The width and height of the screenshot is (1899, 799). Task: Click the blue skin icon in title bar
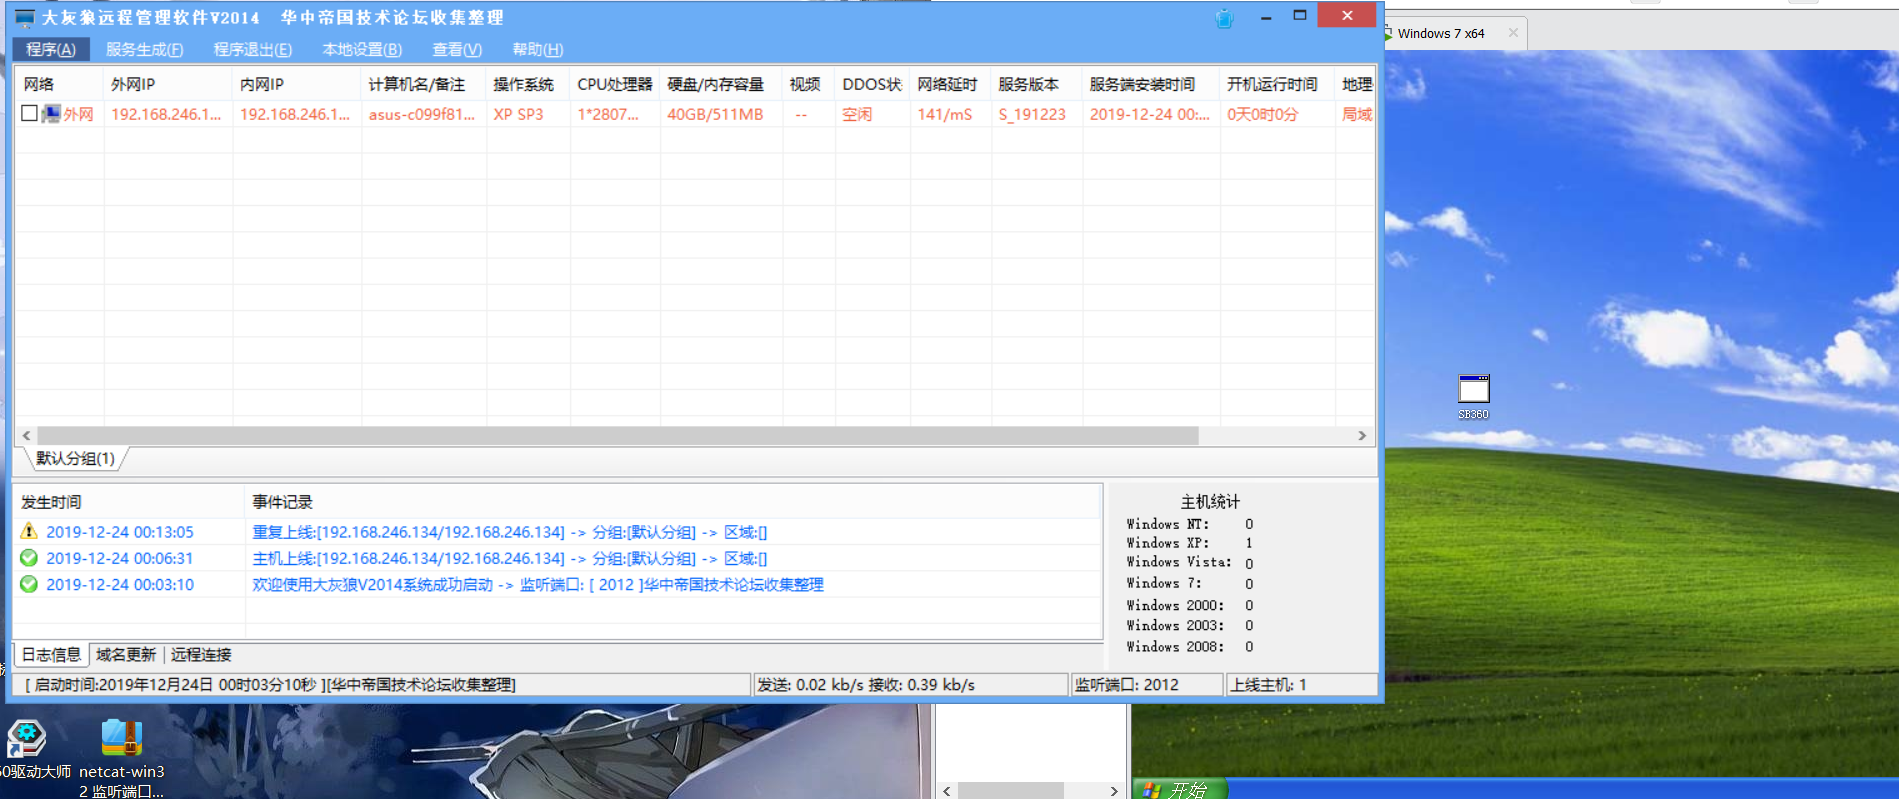[x=1224, y=18]
